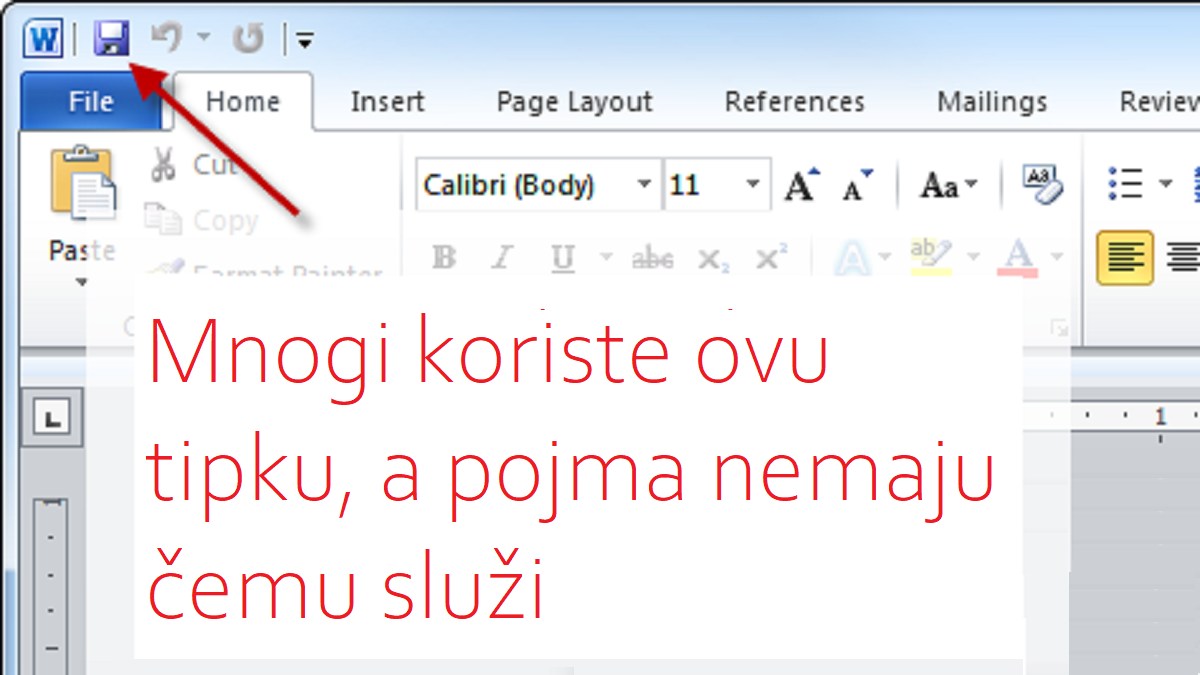Screen dimensions: 1200x675
Task: Click the Undo arrow icon
Action: pyautogui.click(x=167, y=38)
